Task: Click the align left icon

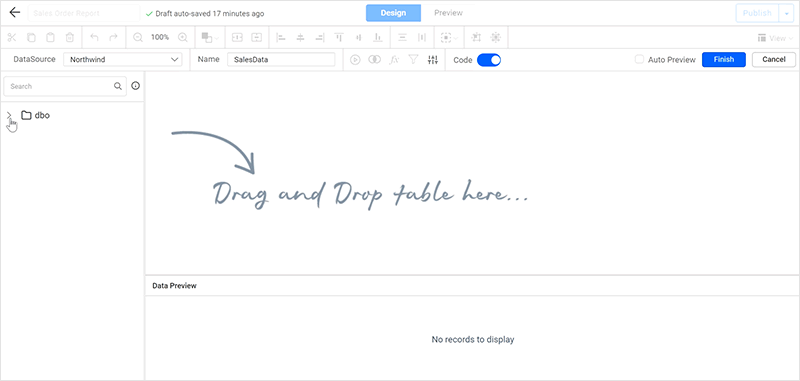Action: tap(281, 37)
